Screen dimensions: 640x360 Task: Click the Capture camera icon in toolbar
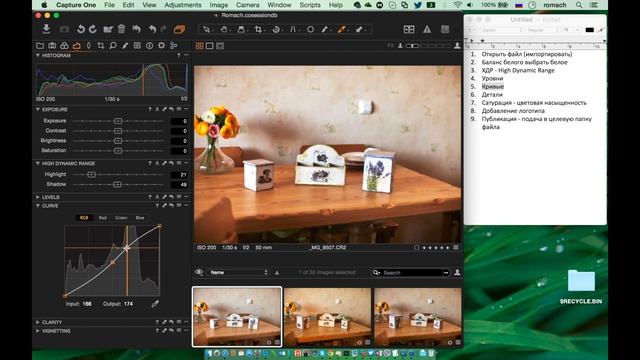pyautogui.click(x=64, y=29)
